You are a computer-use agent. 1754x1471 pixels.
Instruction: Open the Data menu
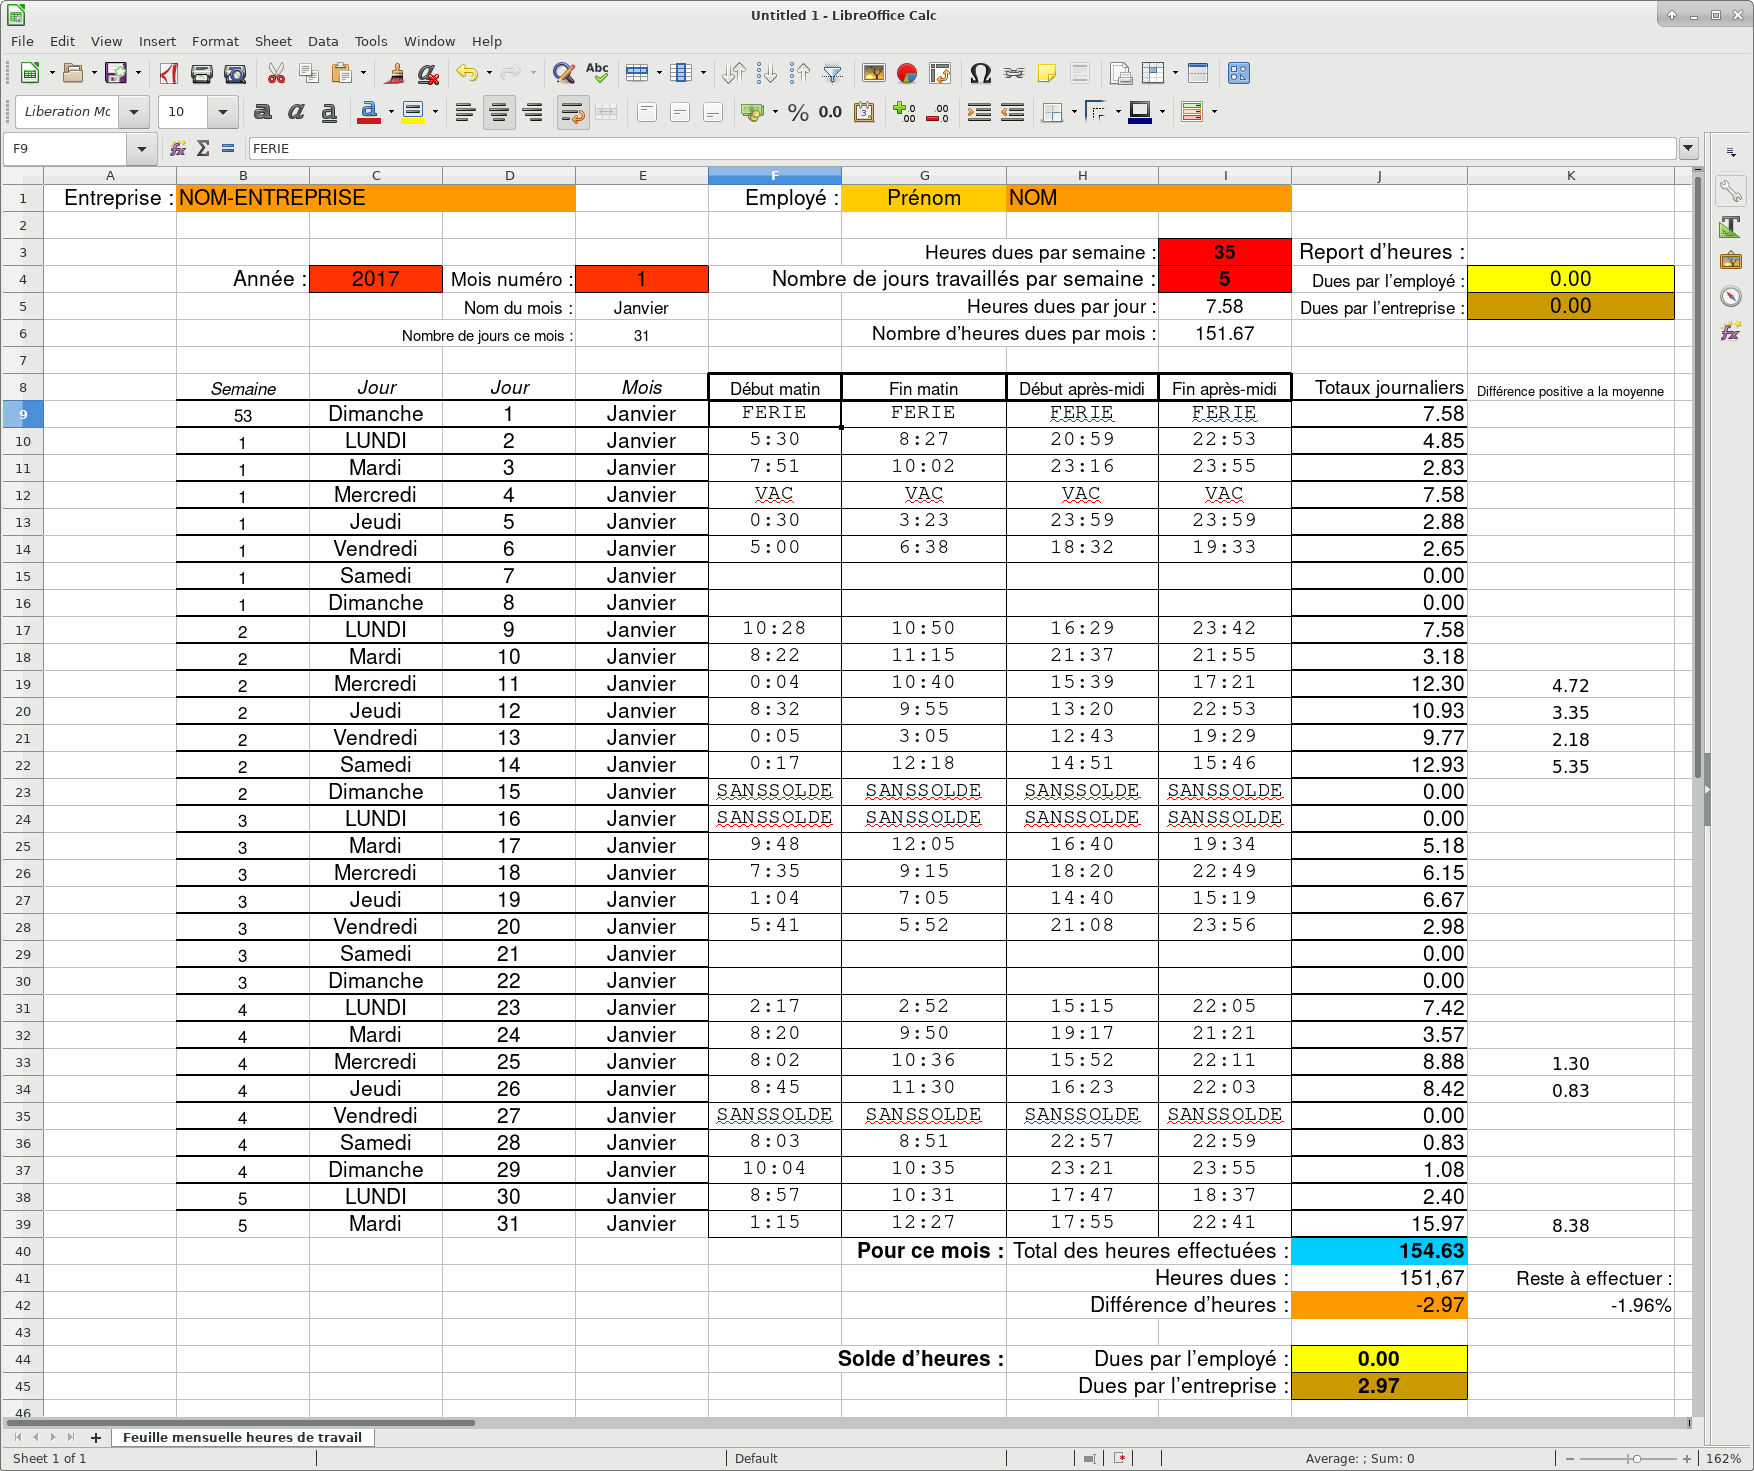pyautogui.click(x=323, y=41)
